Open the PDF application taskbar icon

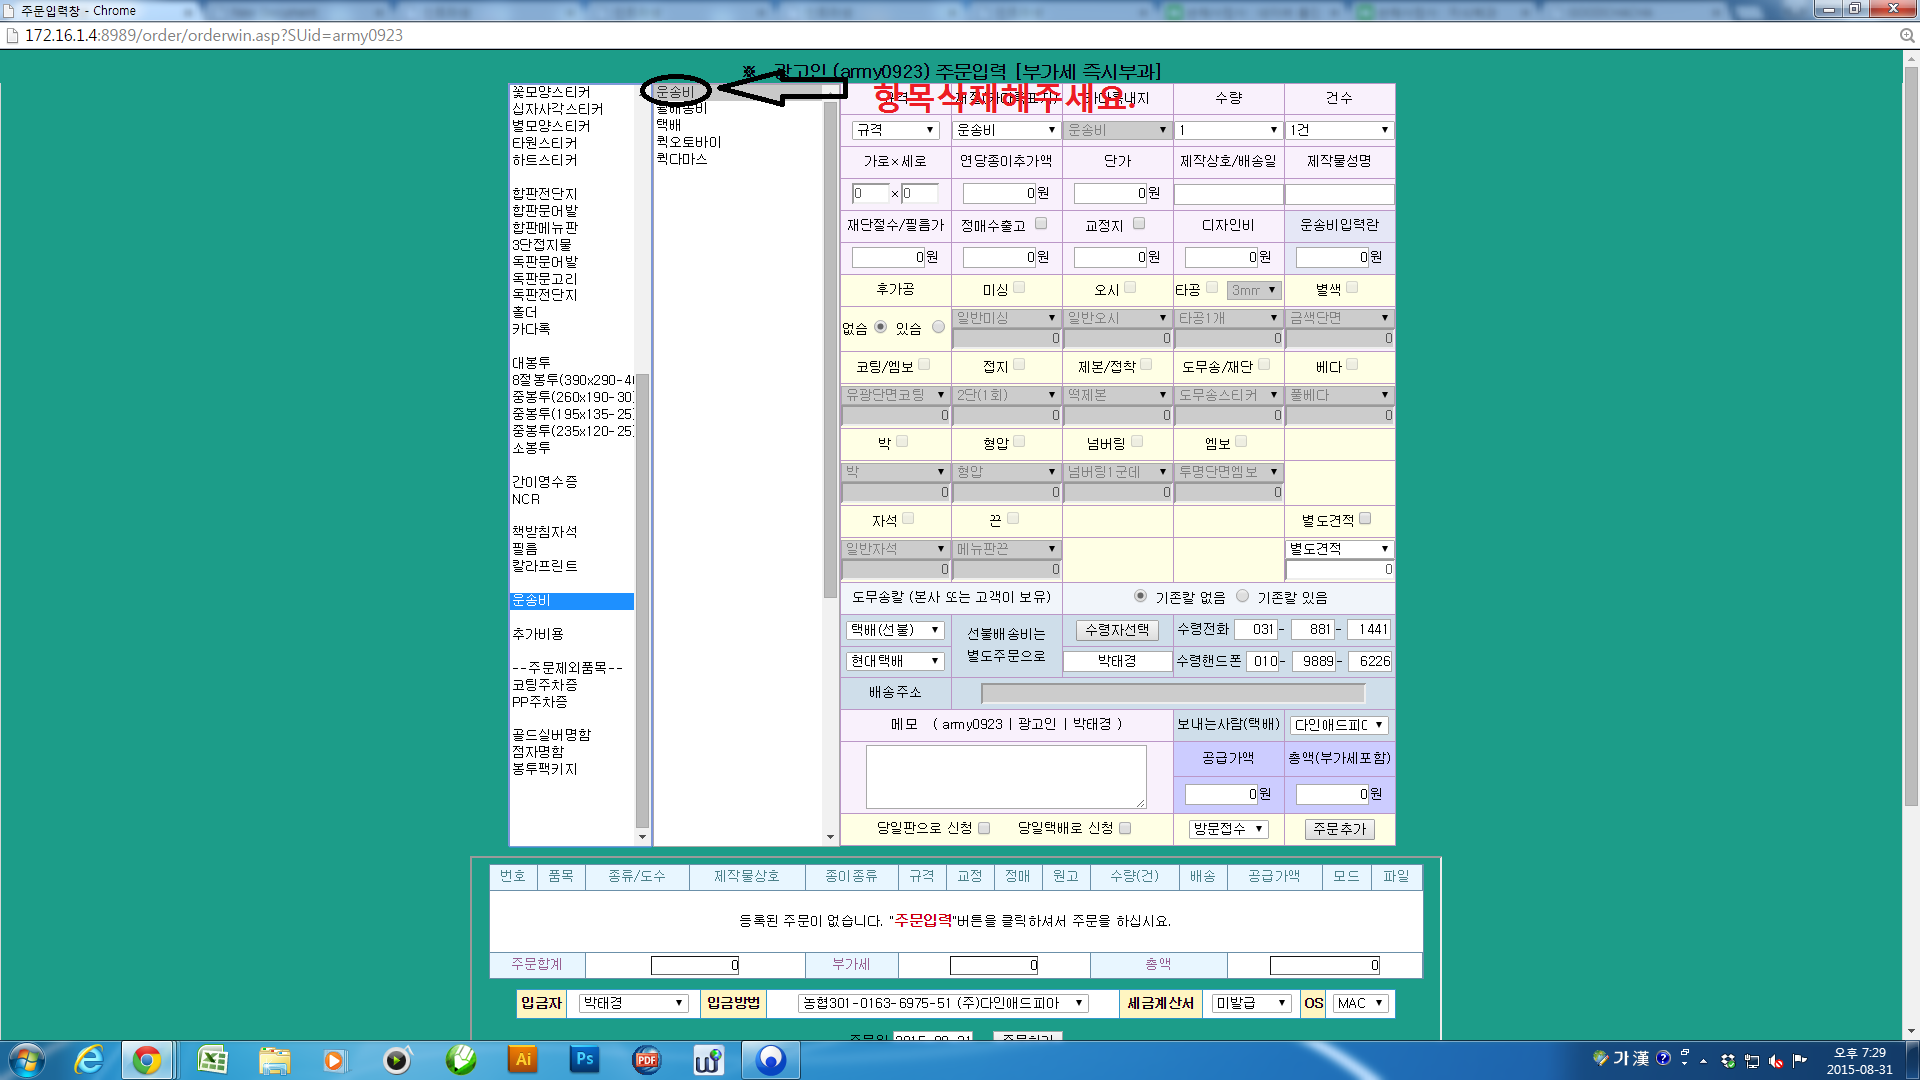point(646,1060)
